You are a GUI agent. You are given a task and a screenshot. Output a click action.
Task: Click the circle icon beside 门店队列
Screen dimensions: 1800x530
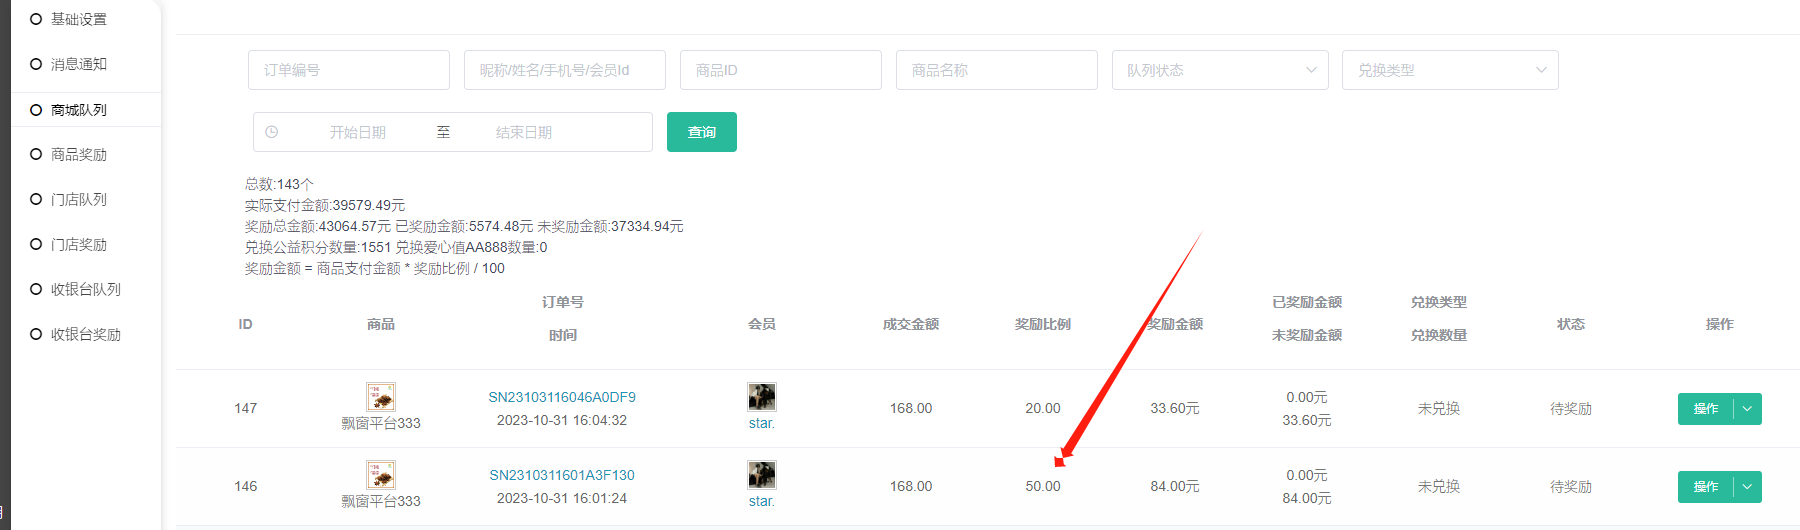click(x=36, y=200)
